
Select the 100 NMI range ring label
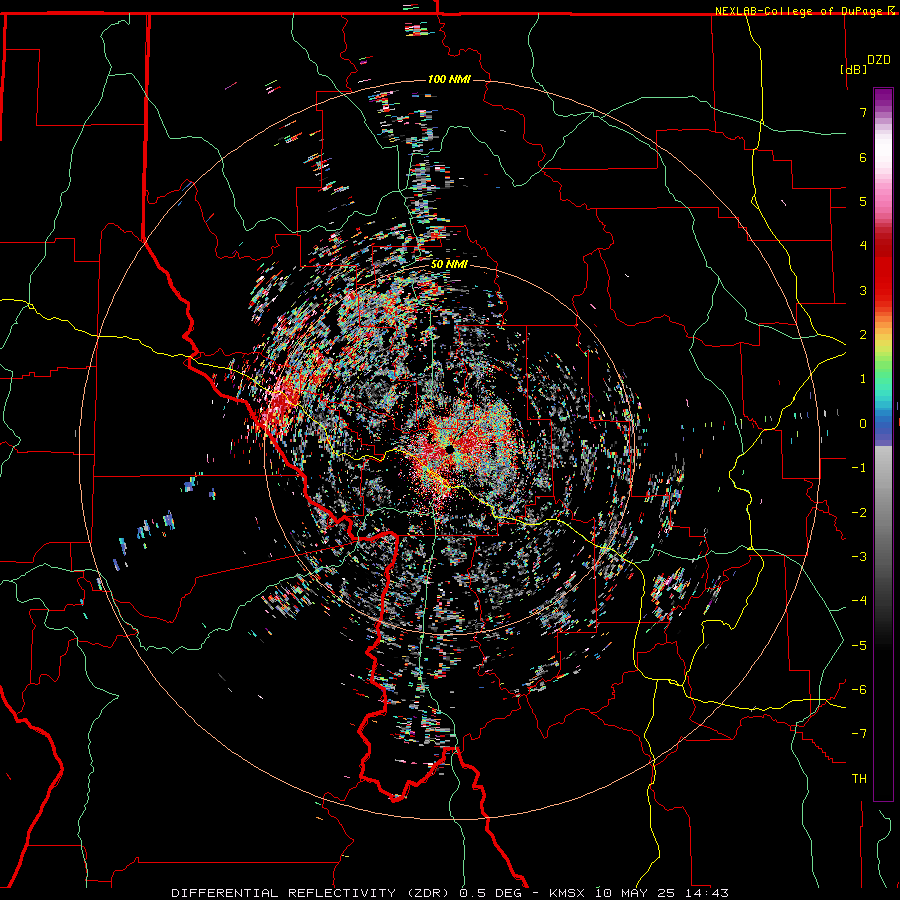pyautogui.click(x=449, y=79)
